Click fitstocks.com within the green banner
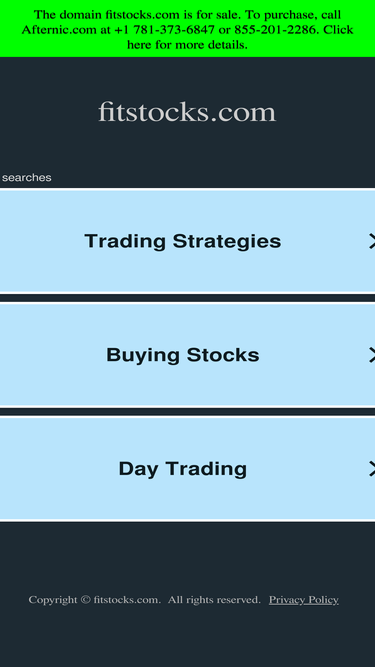This screenshot has height=667, width=375. 142,15
